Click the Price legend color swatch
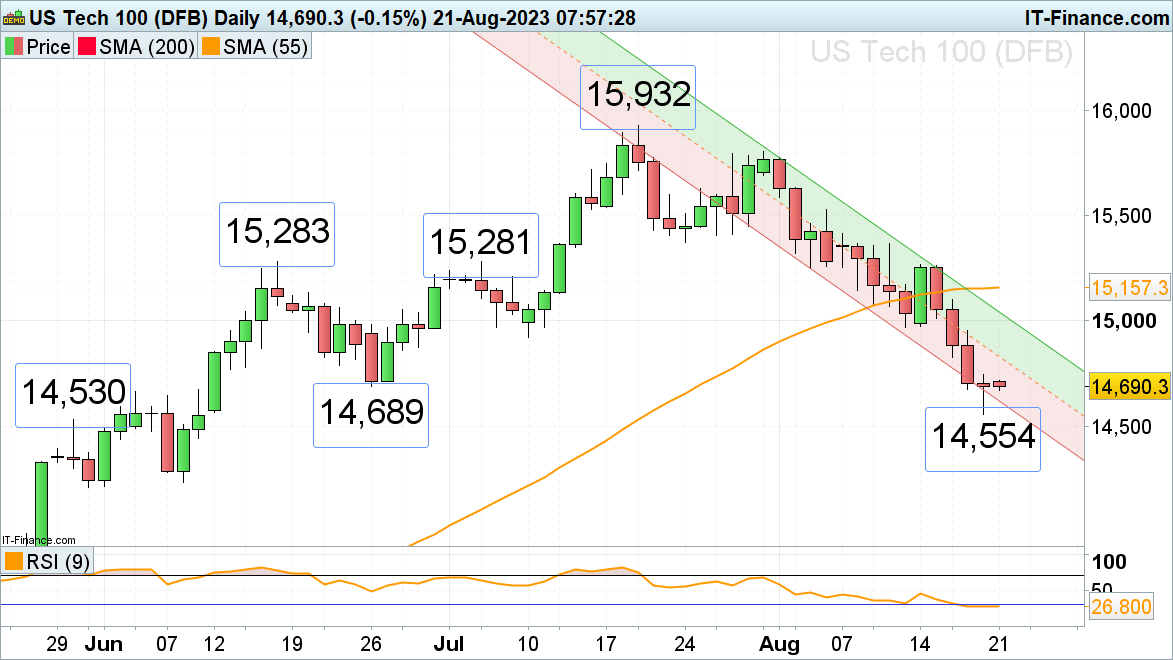The width and height of the screenshot is (1173, 660). (x=13, y=47)
